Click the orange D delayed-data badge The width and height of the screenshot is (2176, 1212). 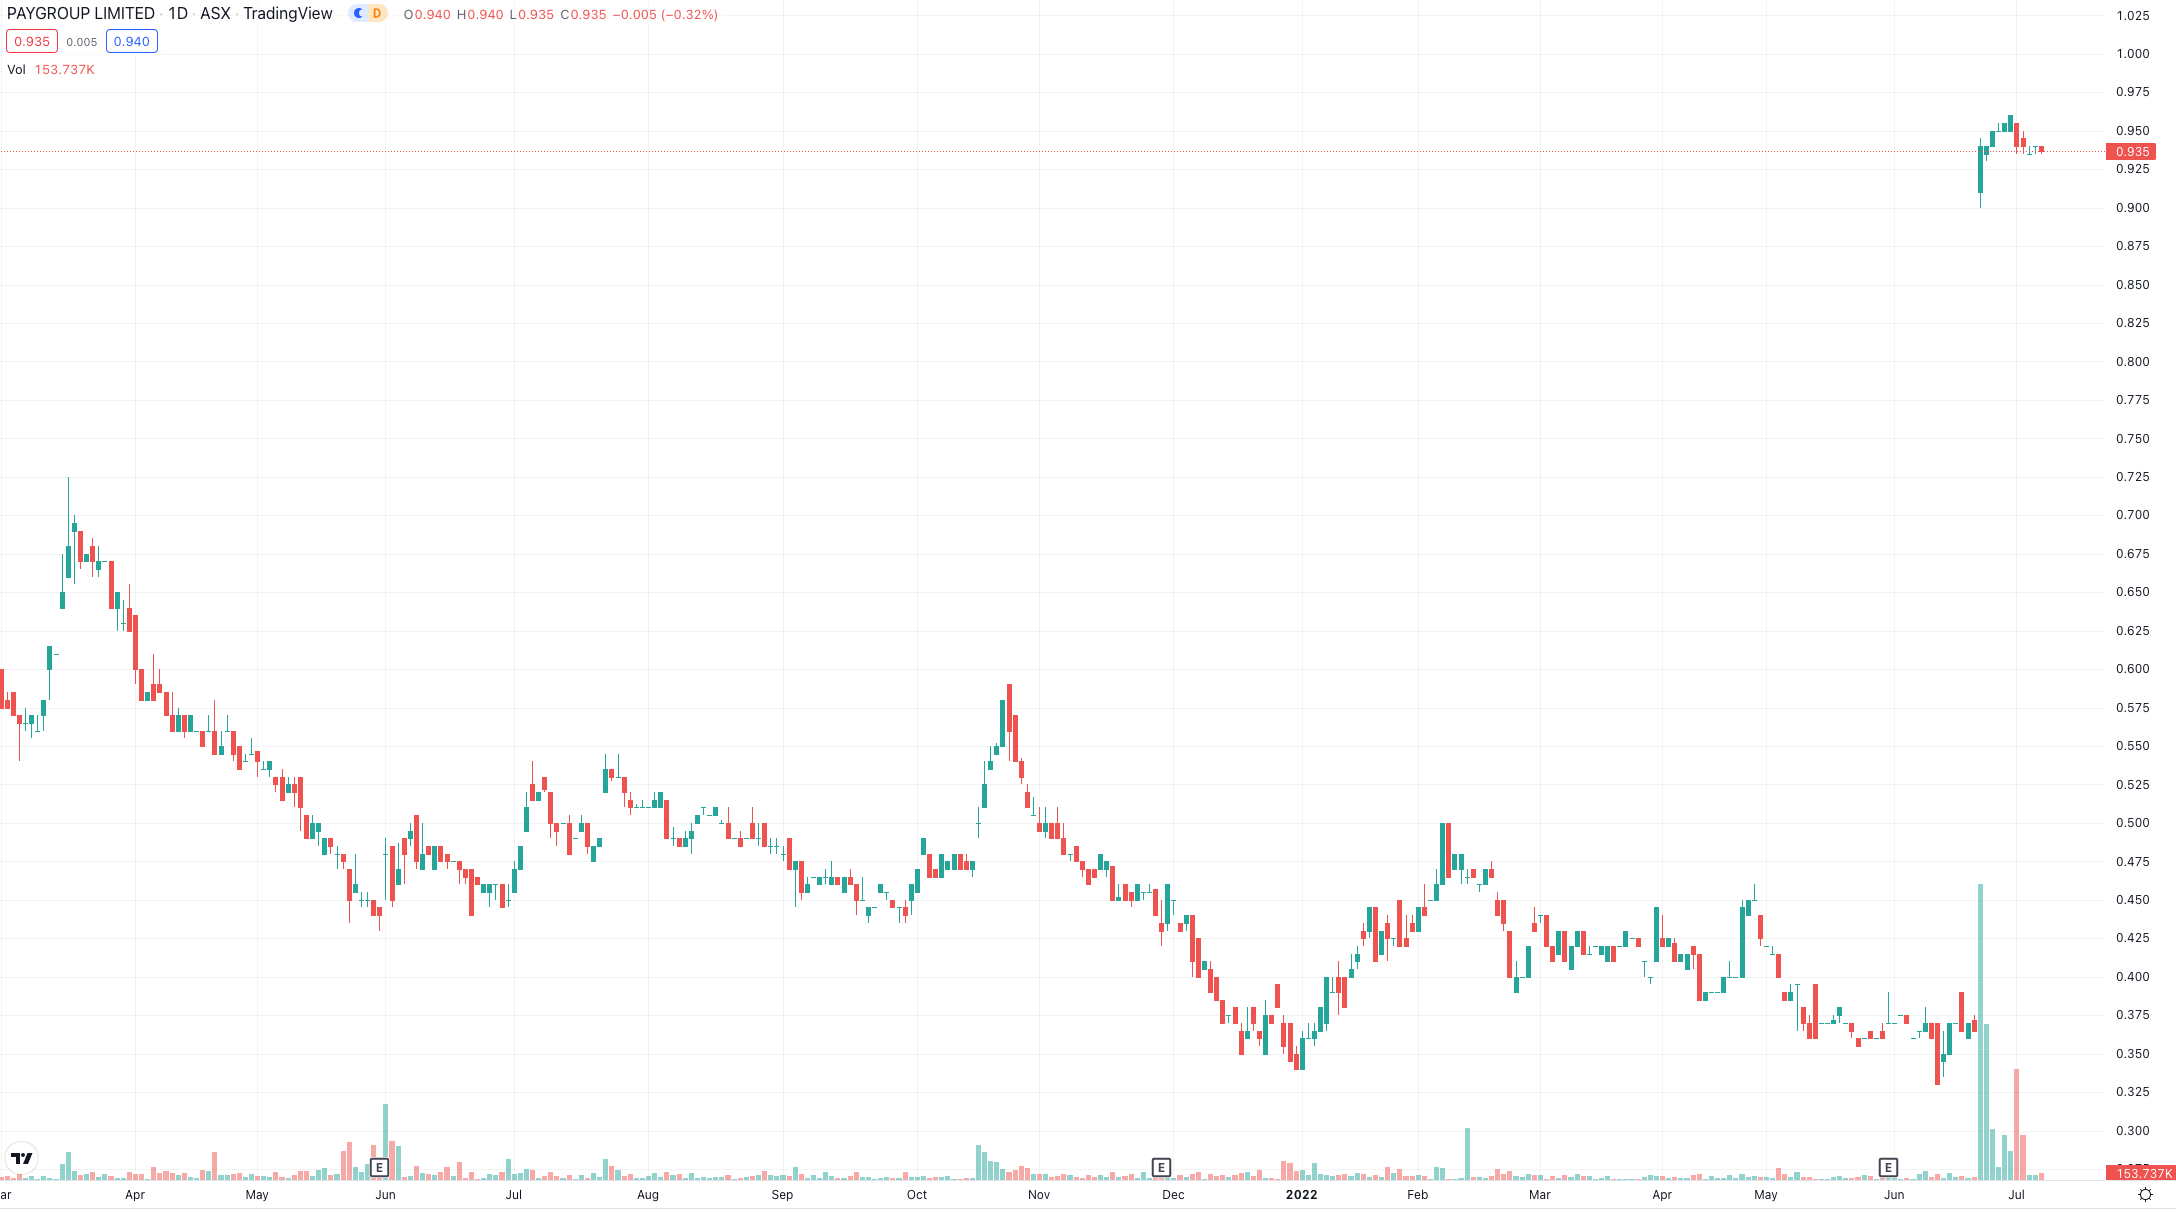point(377,14)
